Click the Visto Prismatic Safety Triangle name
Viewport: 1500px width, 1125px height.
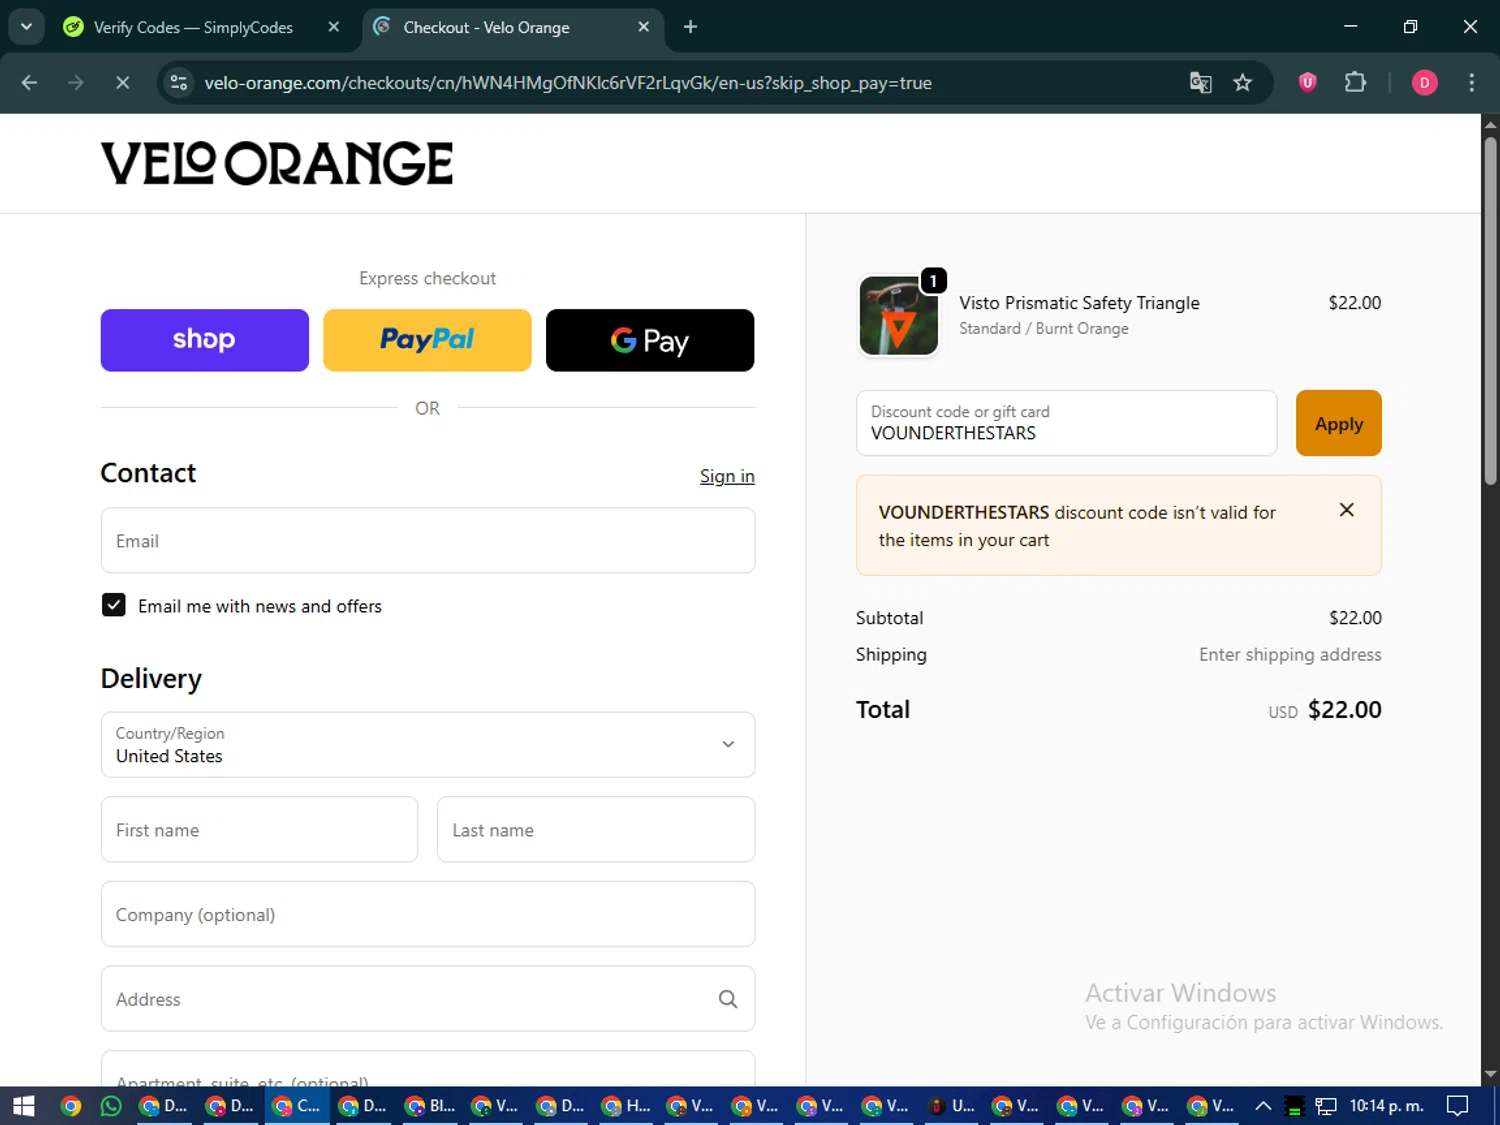pos(1079,303)
